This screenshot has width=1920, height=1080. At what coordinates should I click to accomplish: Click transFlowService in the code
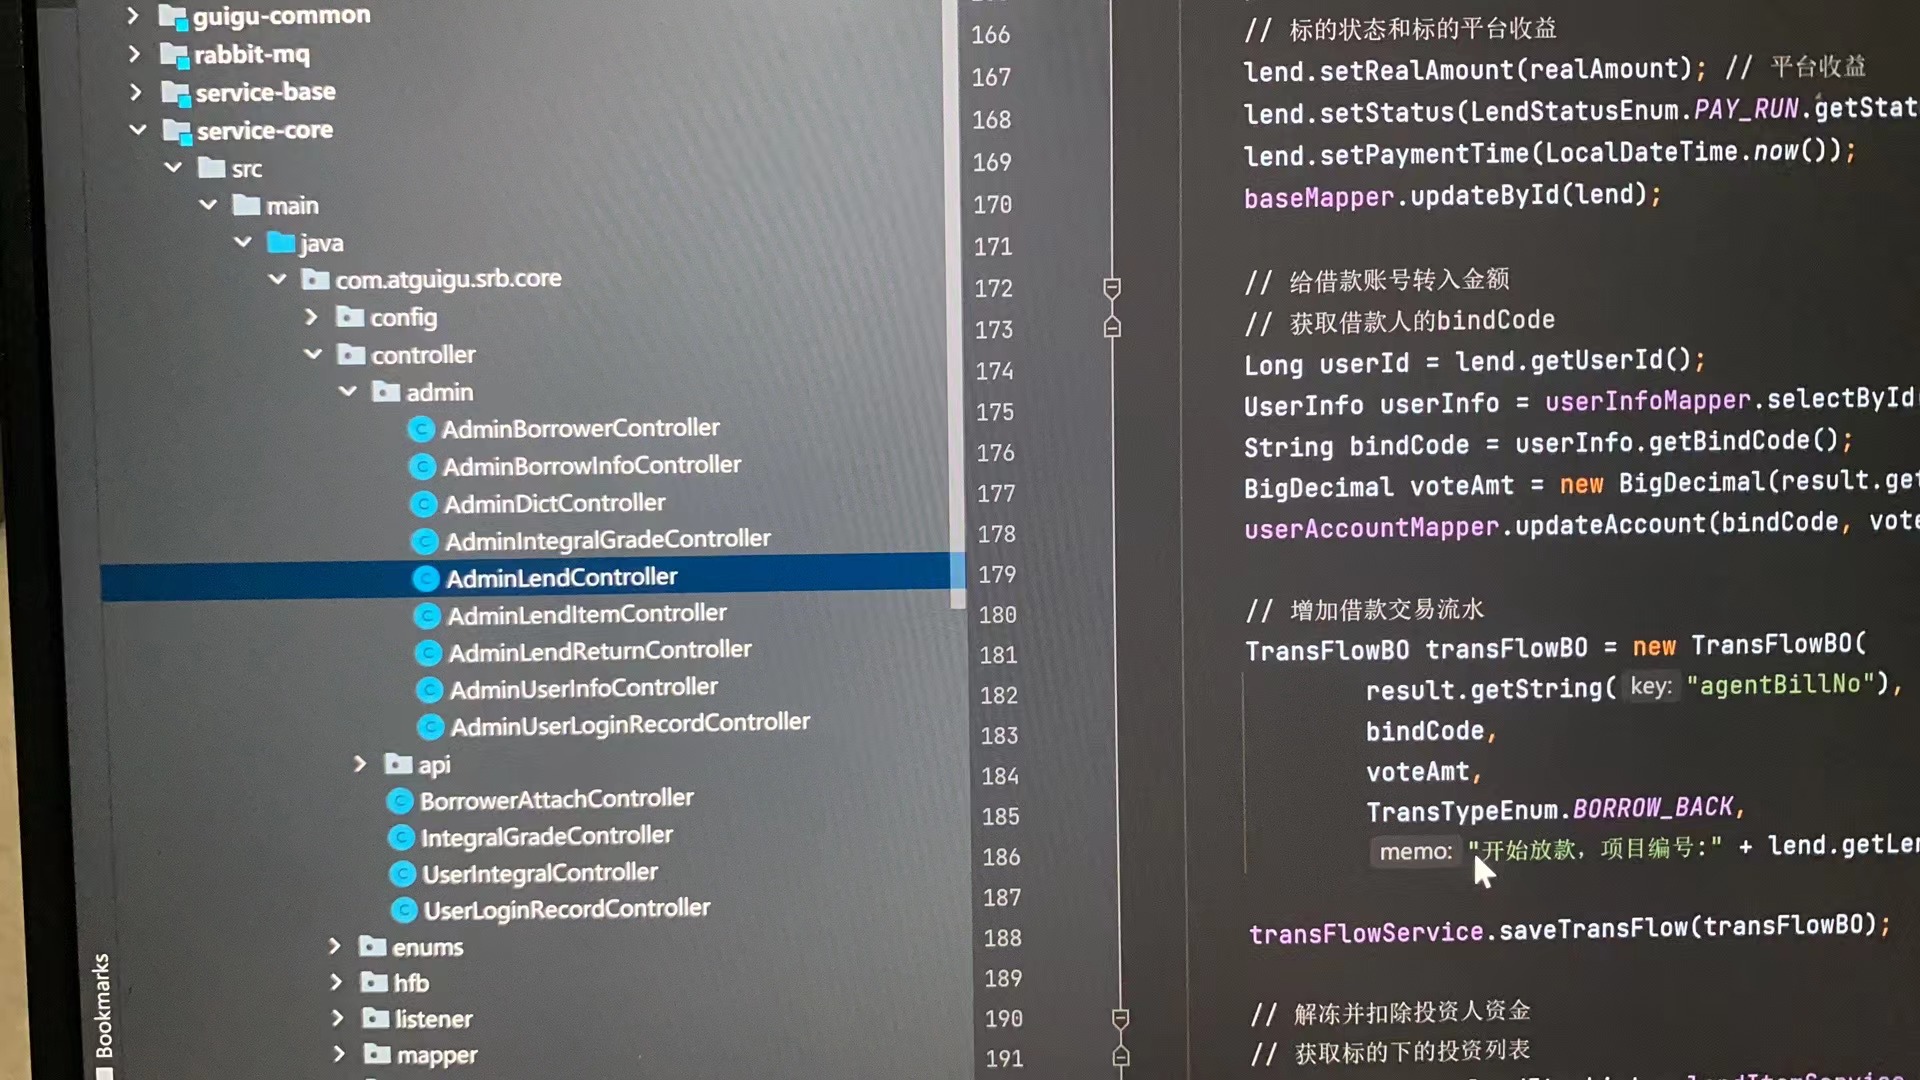pos(1366,933)
